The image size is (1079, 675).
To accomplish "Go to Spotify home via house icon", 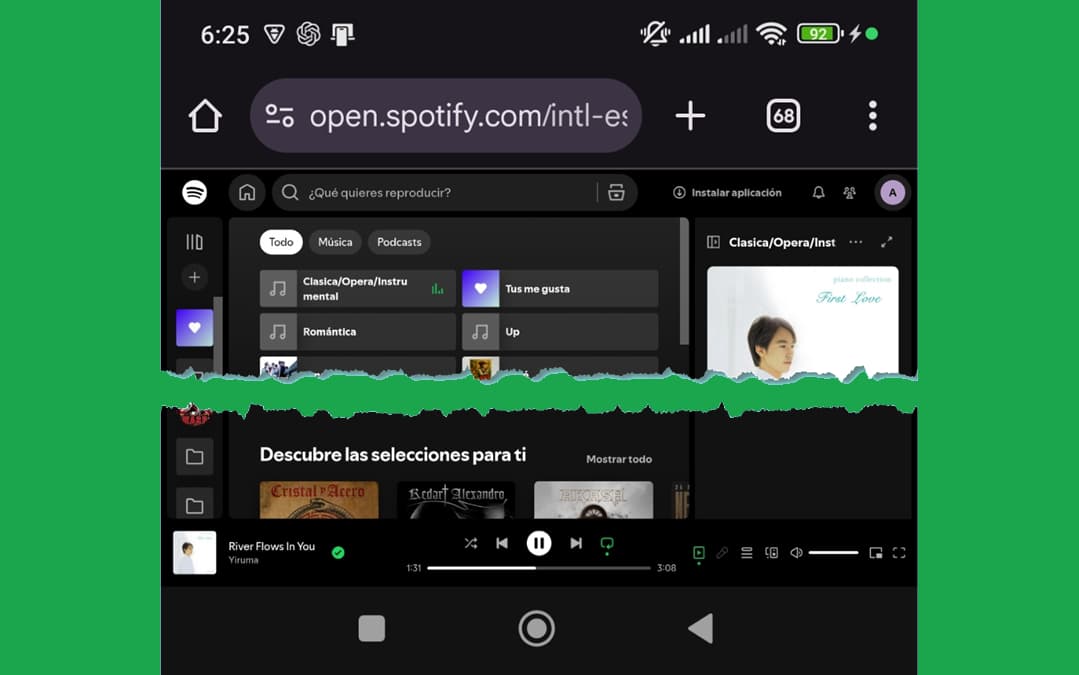I will click(x=247, y=192).
